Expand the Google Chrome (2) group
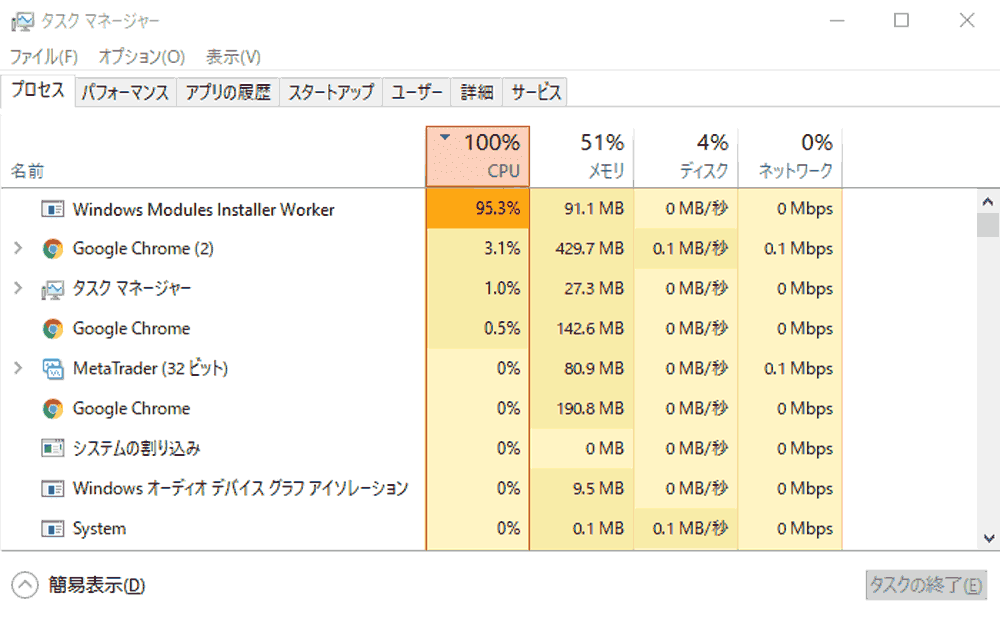Viewport: 1000px width, 620px height. coord(18,248)
